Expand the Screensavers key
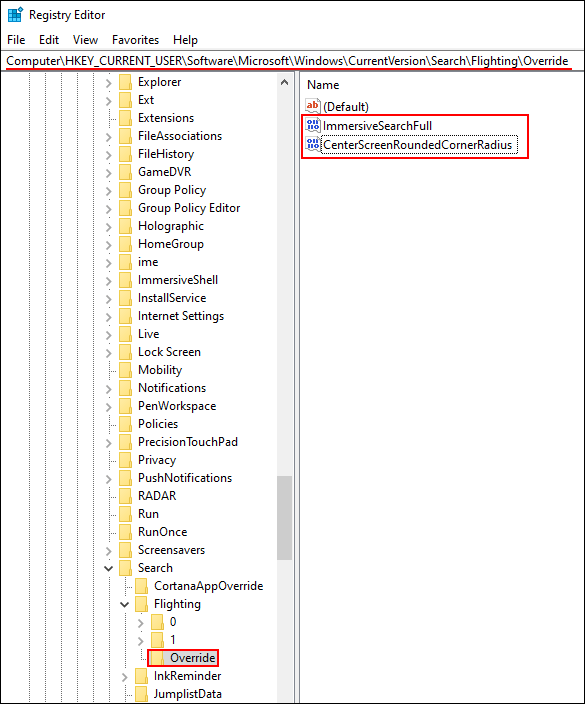Image resolution: width=585 pixels, height=704 pixels. pos(108,550)
